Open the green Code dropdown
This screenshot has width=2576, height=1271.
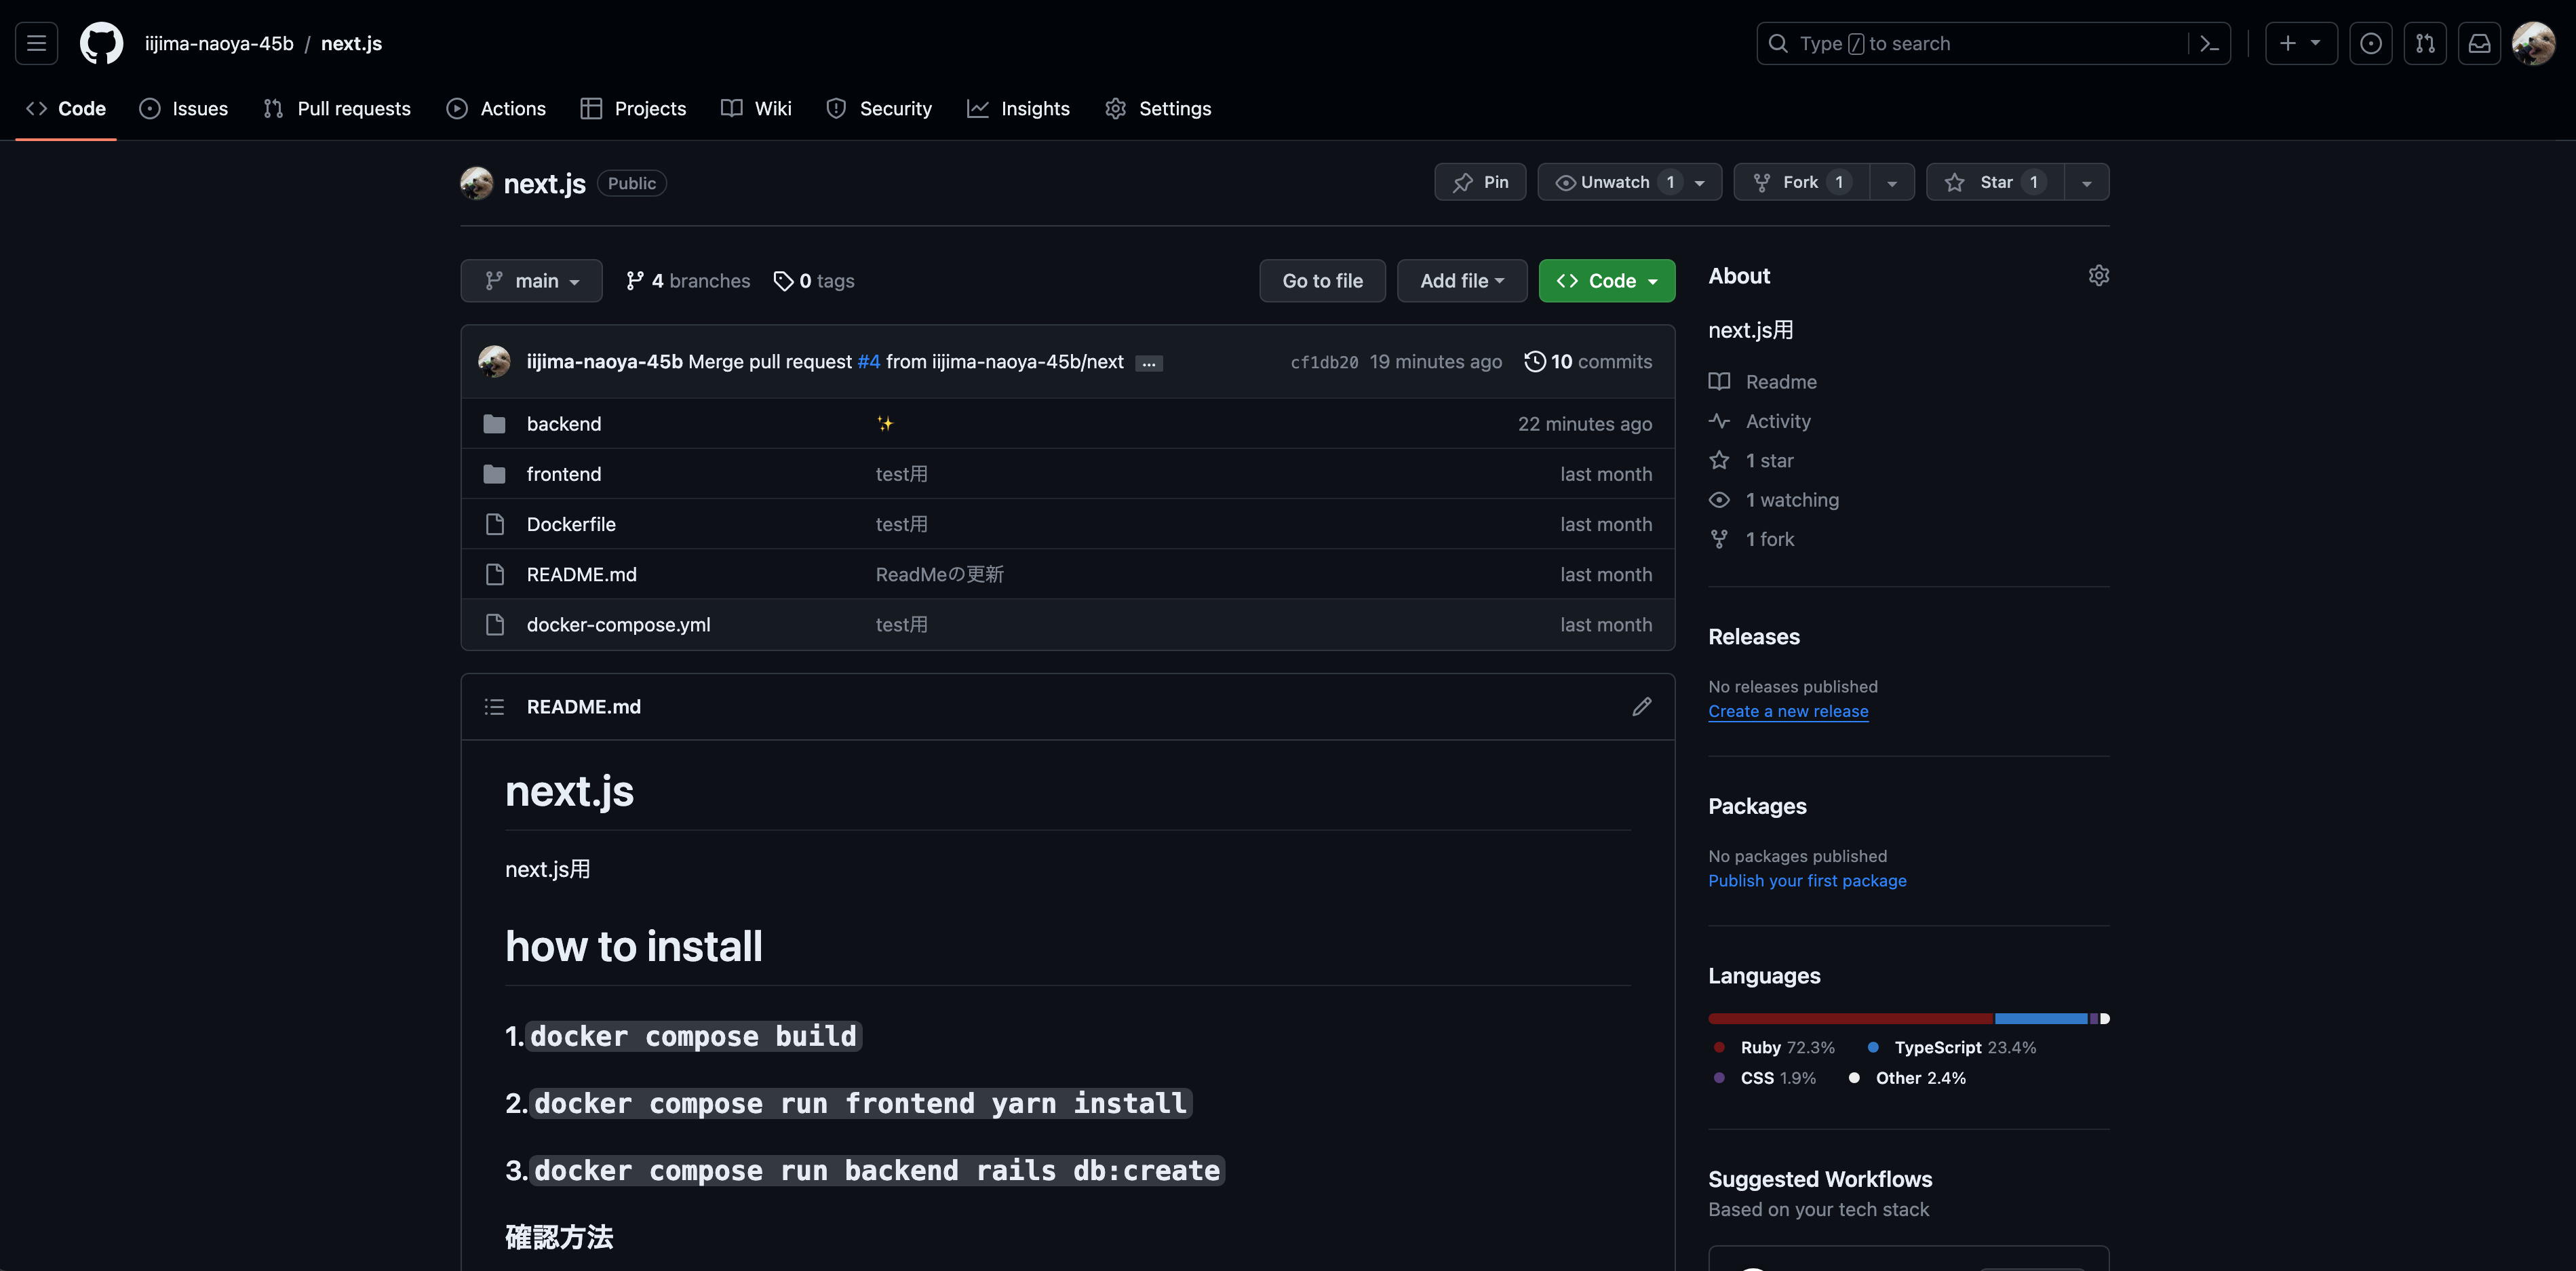pos(1606,280)
